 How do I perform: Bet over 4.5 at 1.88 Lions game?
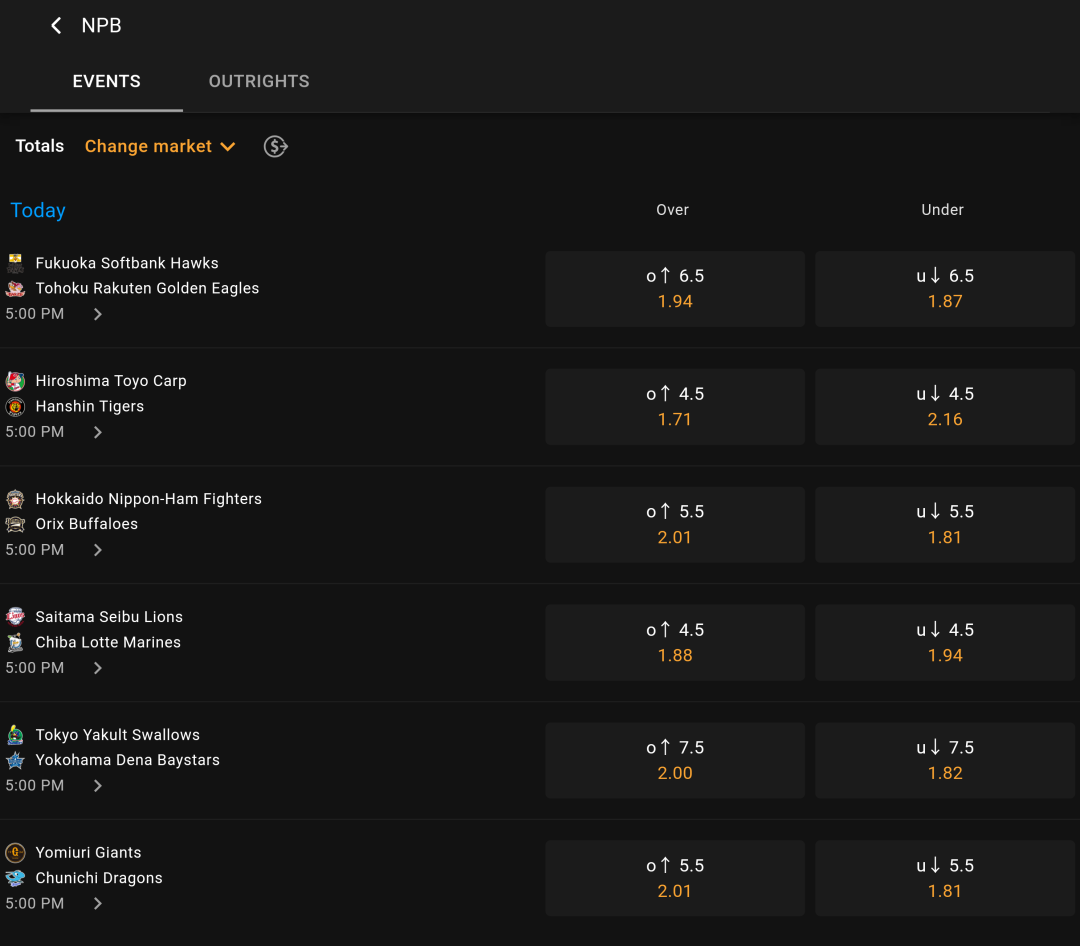pos(675,643)
